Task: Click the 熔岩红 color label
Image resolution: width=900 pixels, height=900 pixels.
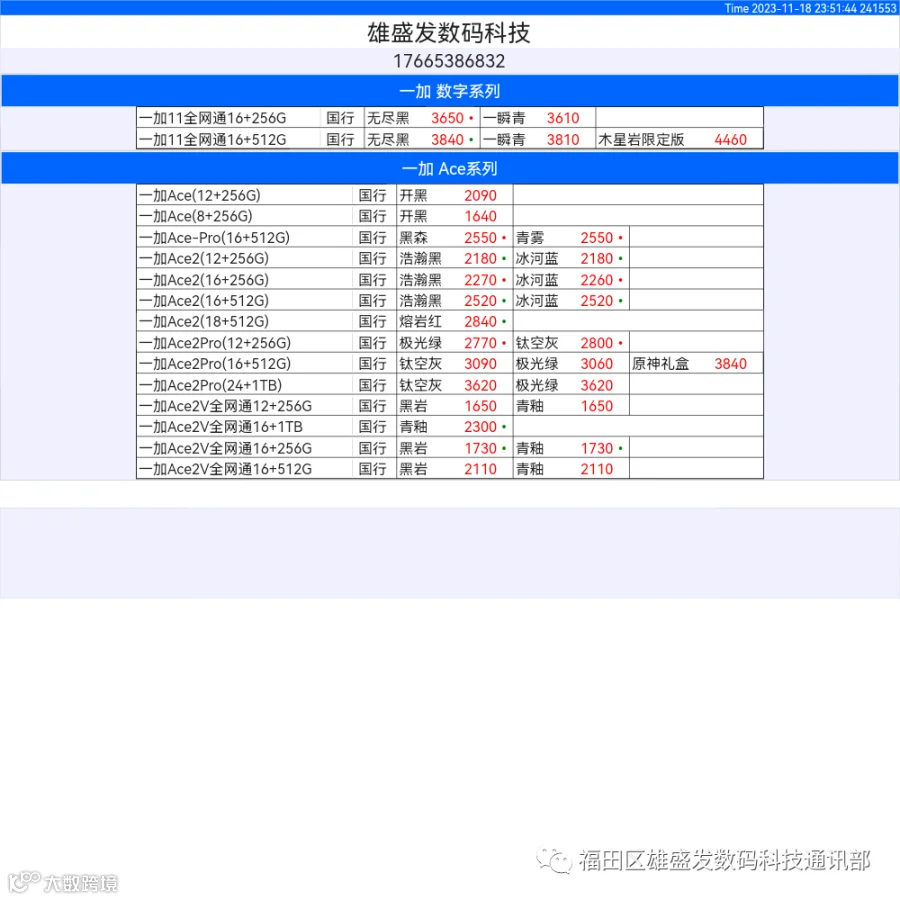Action: point(420,321)
